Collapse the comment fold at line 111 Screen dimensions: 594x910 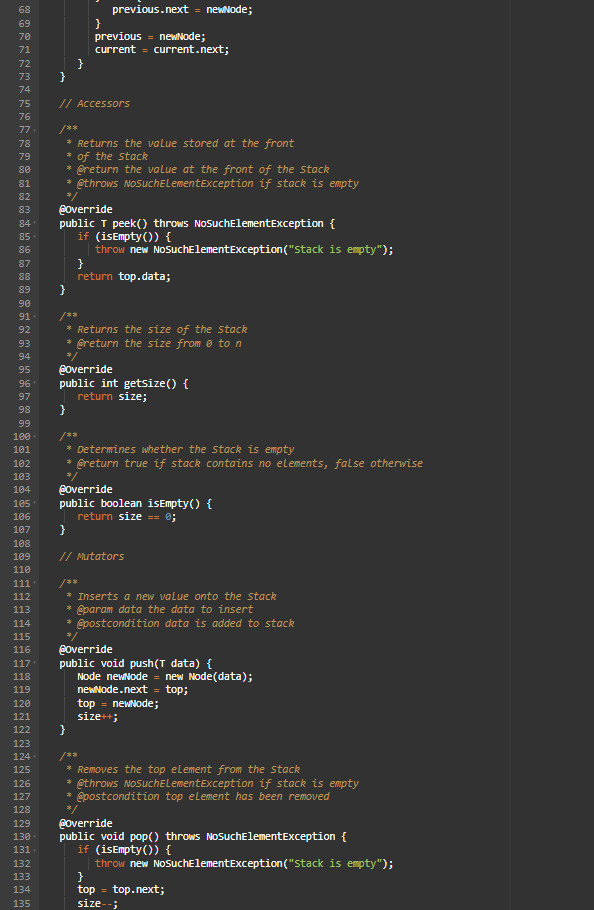34,583
